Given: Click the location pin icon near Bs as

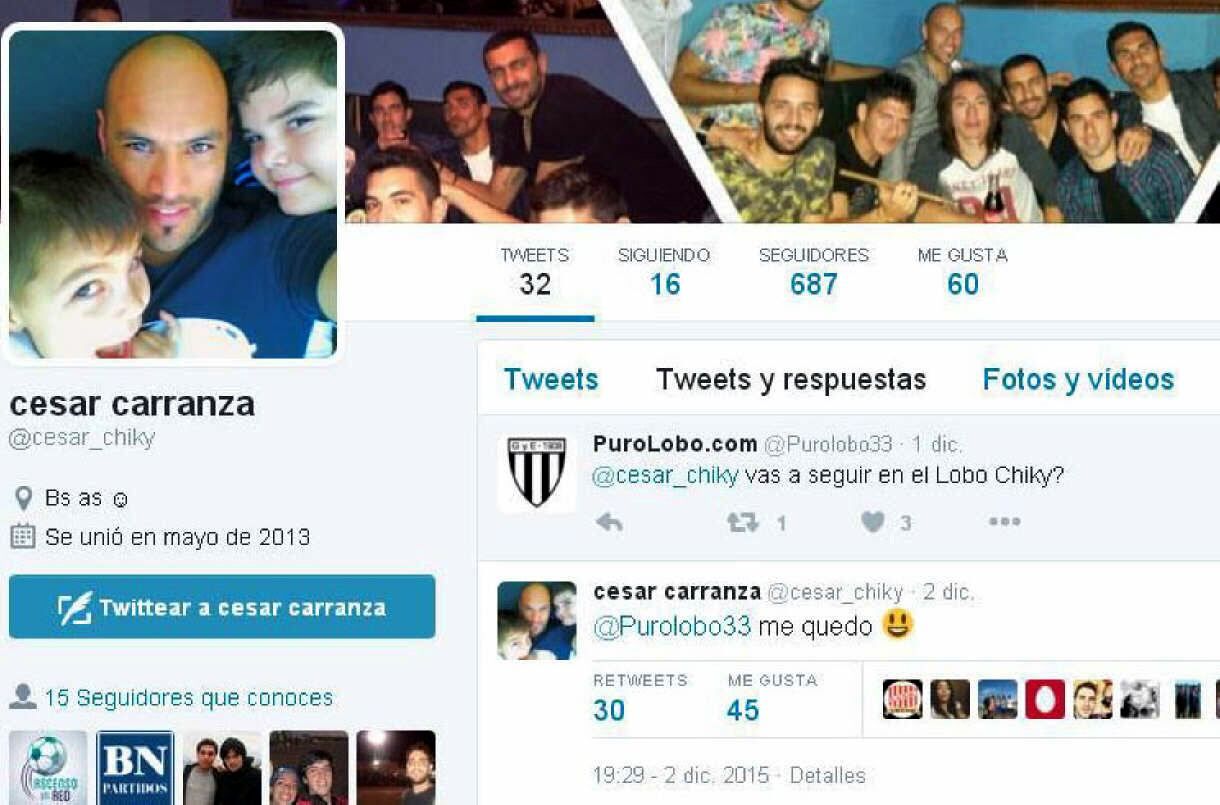Looking at the screenshot, I should click(24, 498).
